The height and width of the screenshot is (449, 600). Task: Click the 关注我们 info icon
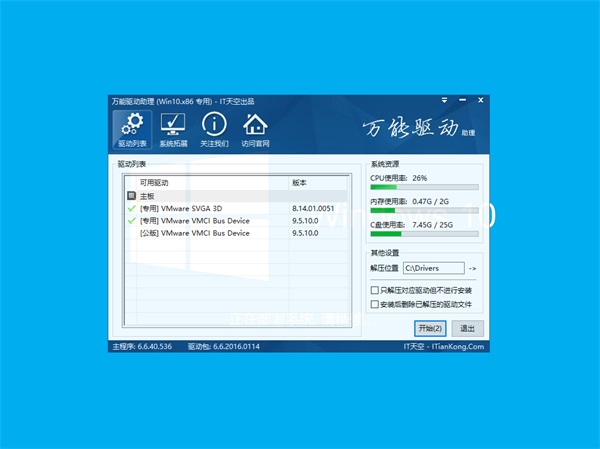point(214,130)
